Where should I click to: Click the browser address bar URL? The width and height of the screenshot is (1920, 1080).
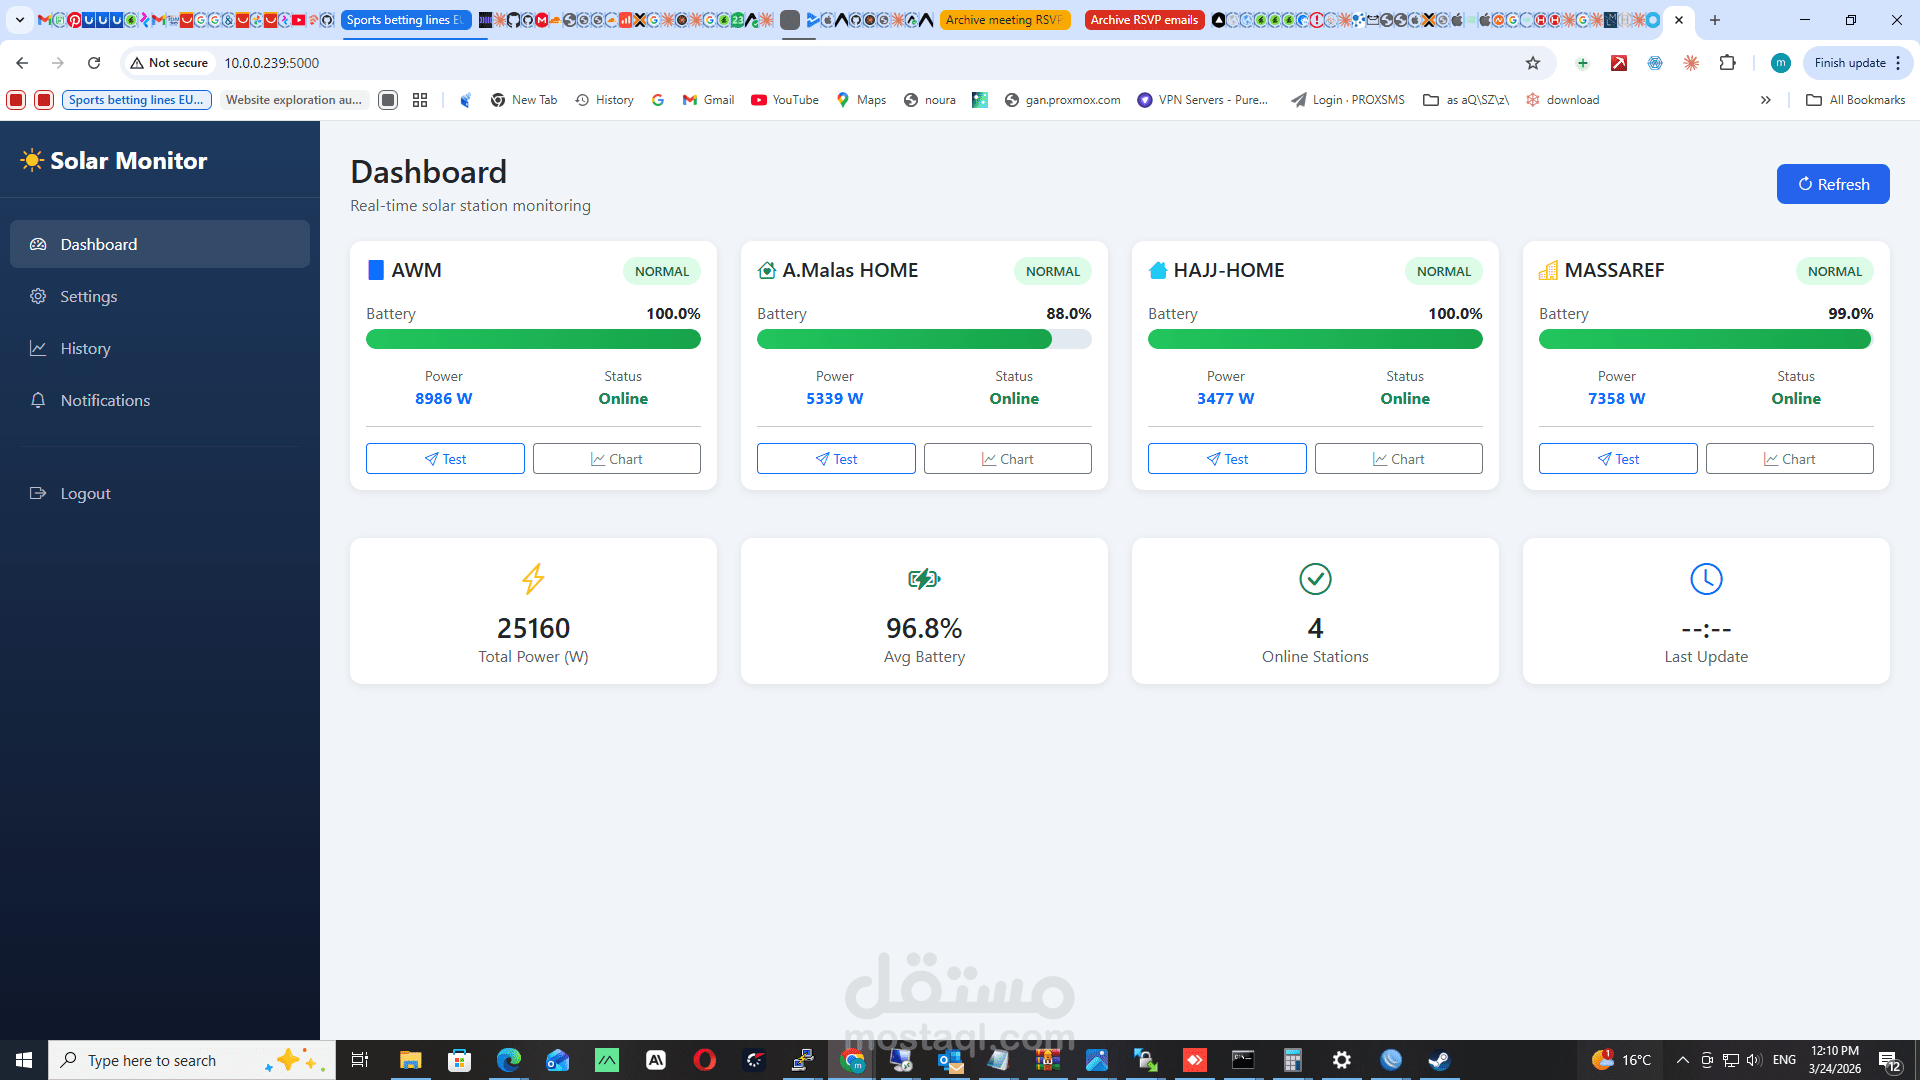click(x=271, y=63)
